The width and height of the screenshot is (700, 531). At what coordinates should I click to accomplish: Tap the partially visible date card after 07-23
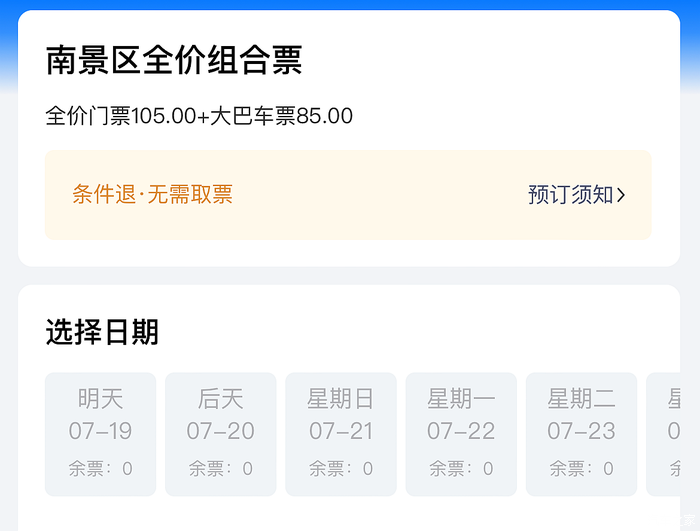[x=673, y=434]
